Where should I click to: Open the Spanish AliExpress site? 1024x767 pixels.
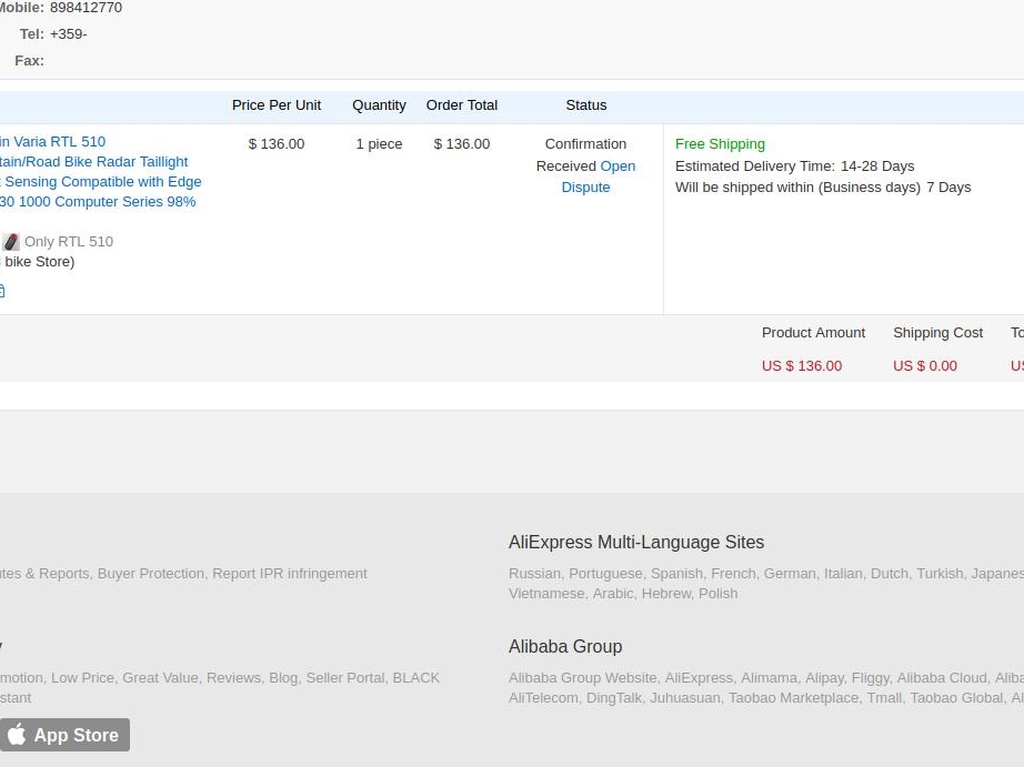(x=676, y=573)
